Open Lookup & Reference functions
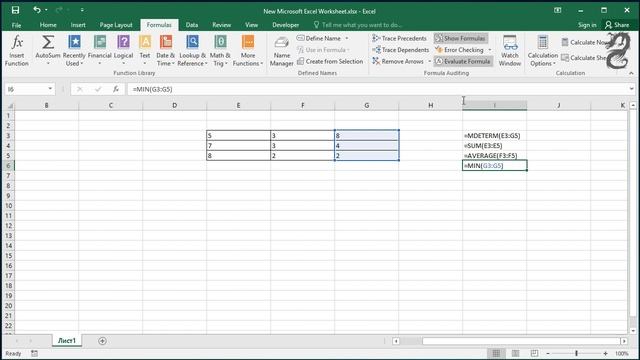Screen dimensions: 640x360 (x=192, y=51)
